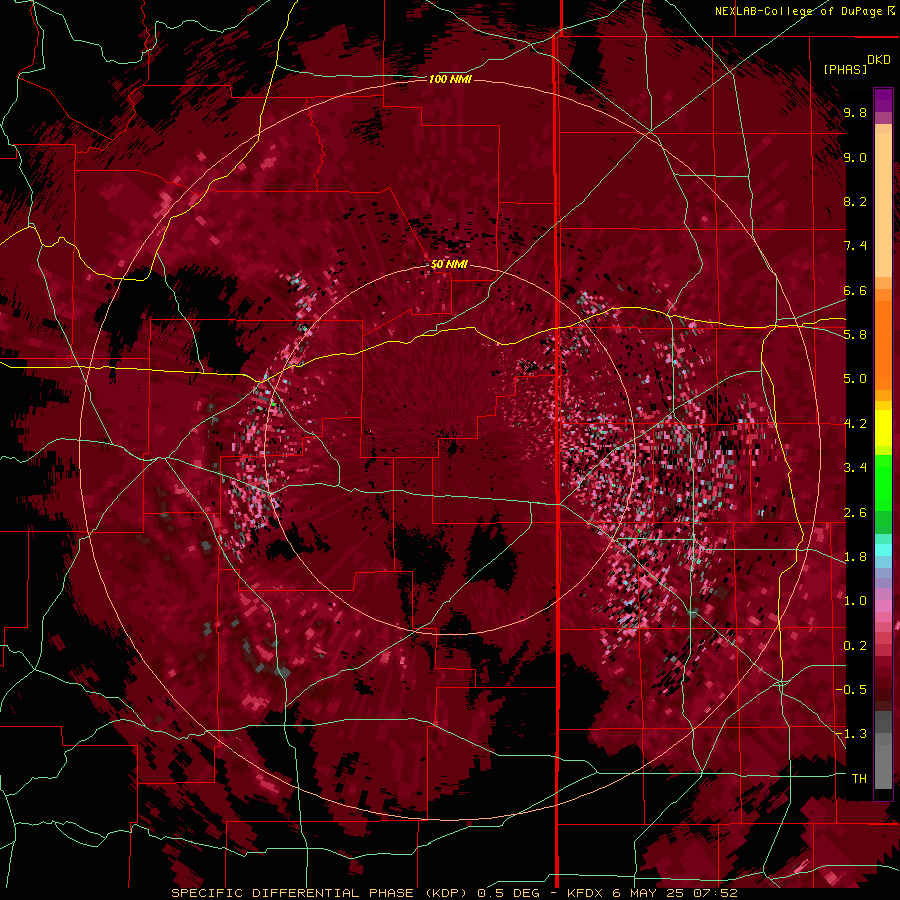
Task: Click the -1.3 value on the color scale
Action: click(851, 734)
